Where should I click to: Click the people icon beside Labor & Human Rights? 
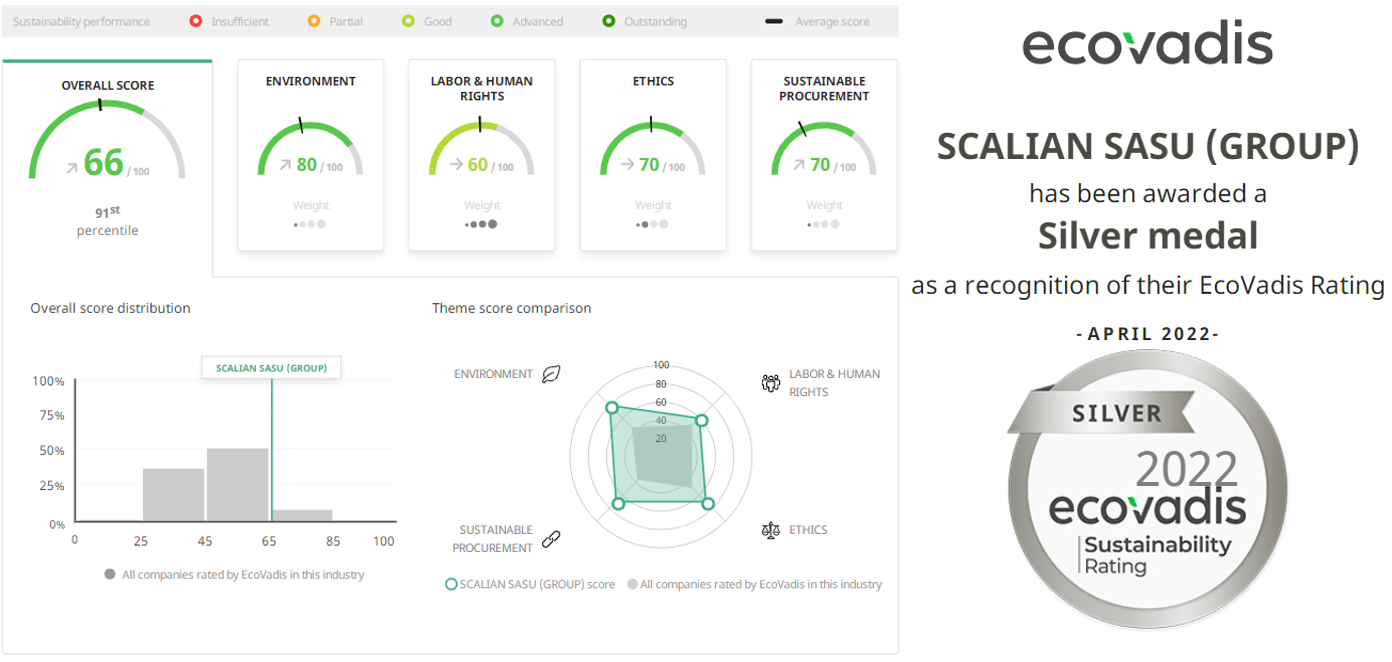[770, 382]
